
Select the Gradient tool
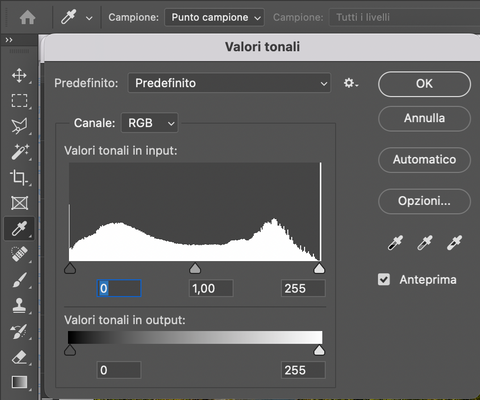click(x=19, y=382)
